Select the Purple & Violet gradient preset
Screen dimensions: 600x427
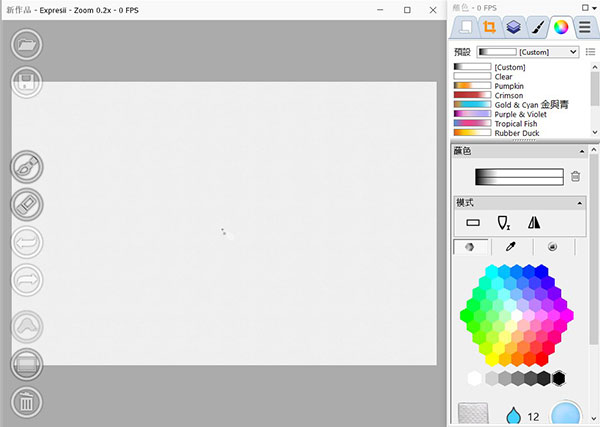point(500,114)
